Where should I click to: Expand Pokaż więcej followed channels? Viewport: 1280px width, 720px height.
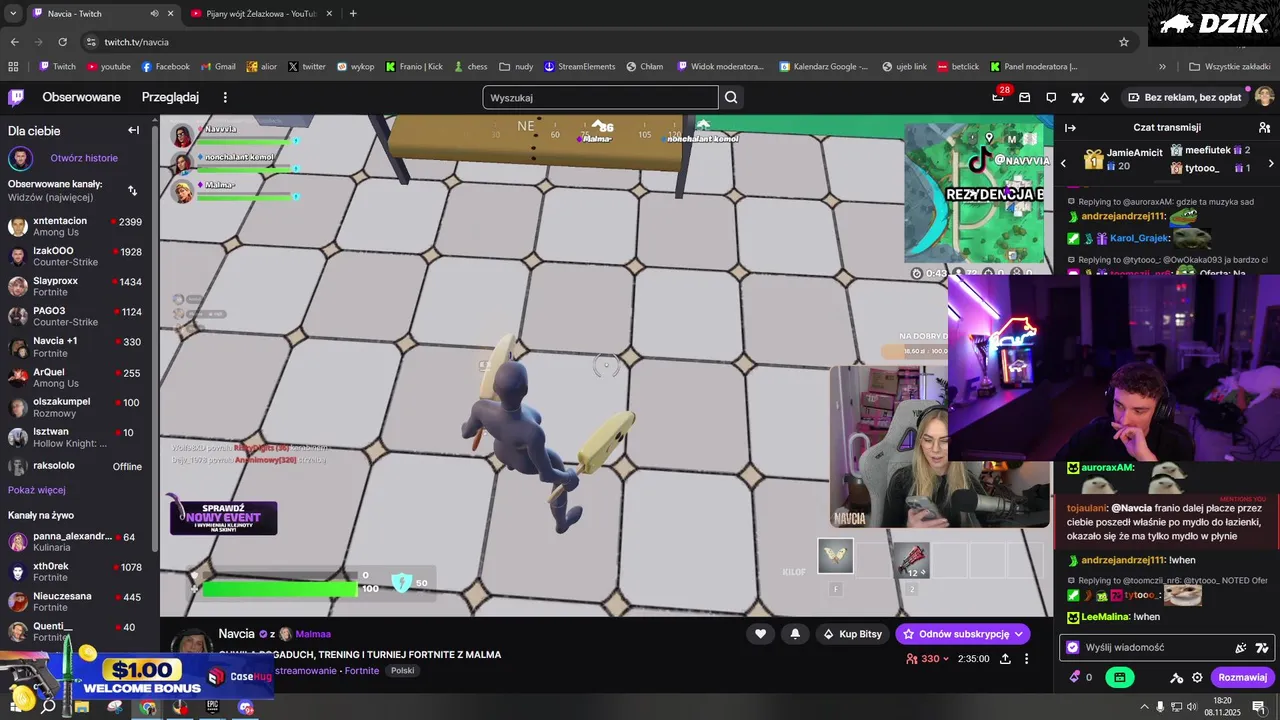[37, 490]
